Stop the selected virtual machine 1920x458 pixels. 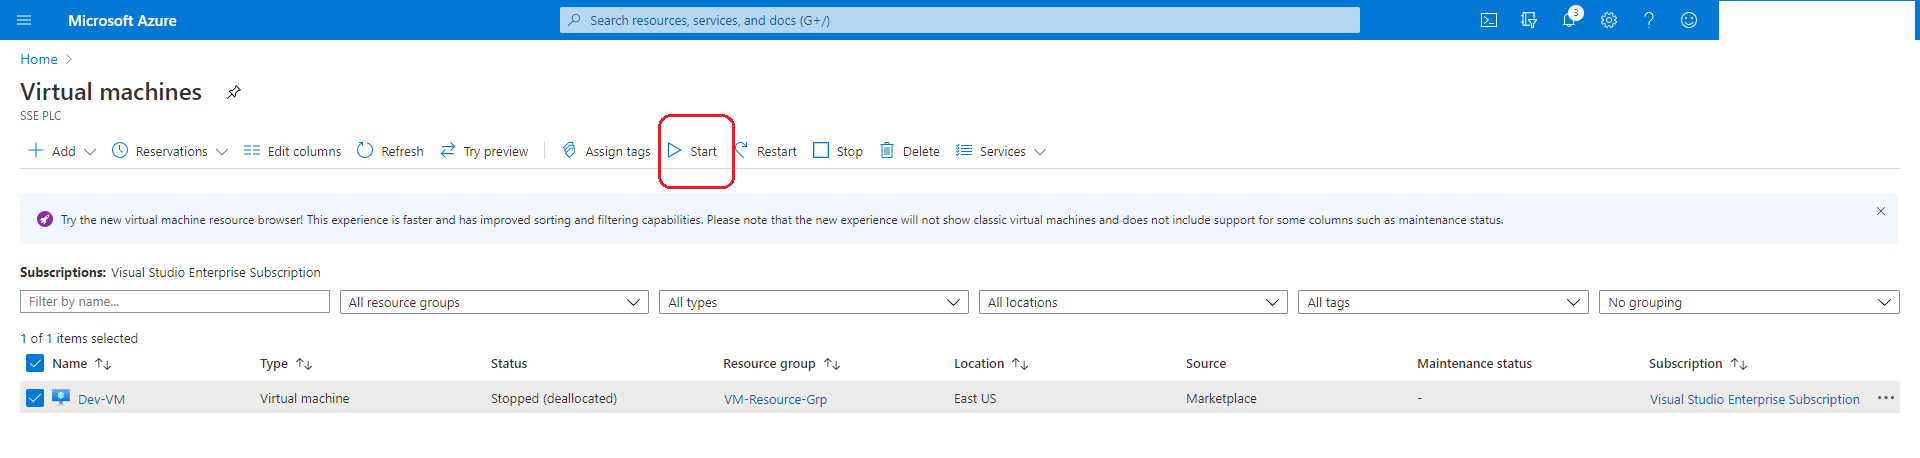(838, 151)
